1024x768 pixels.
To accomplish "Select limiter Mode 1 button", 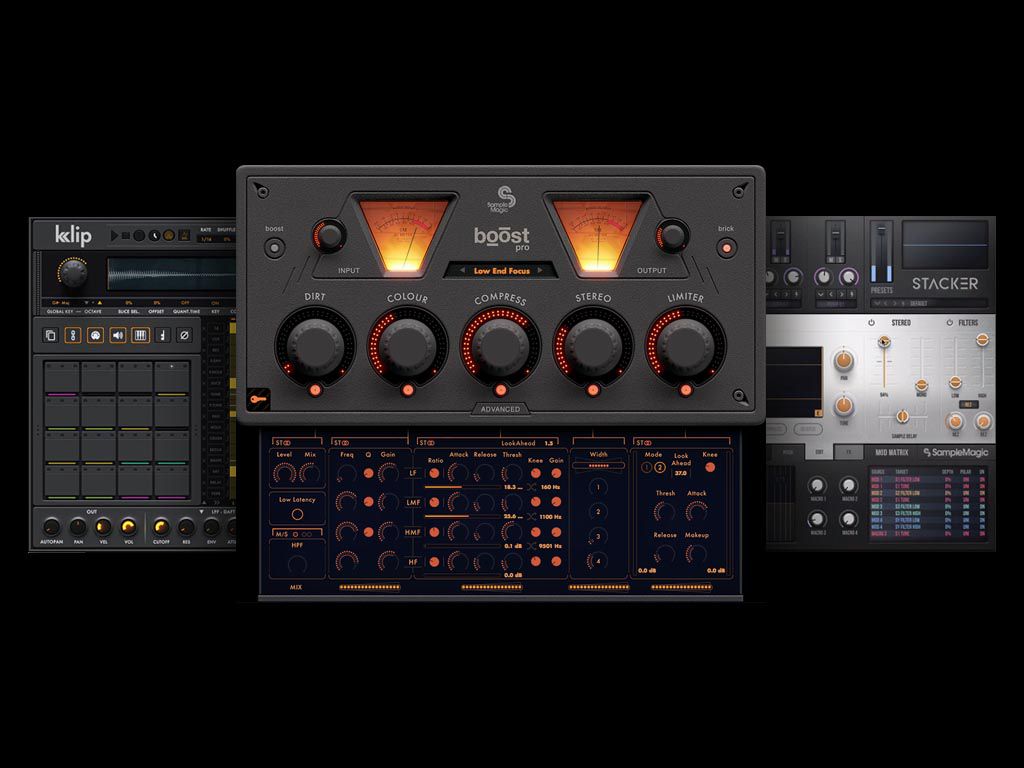I will (x=647, y=468).
